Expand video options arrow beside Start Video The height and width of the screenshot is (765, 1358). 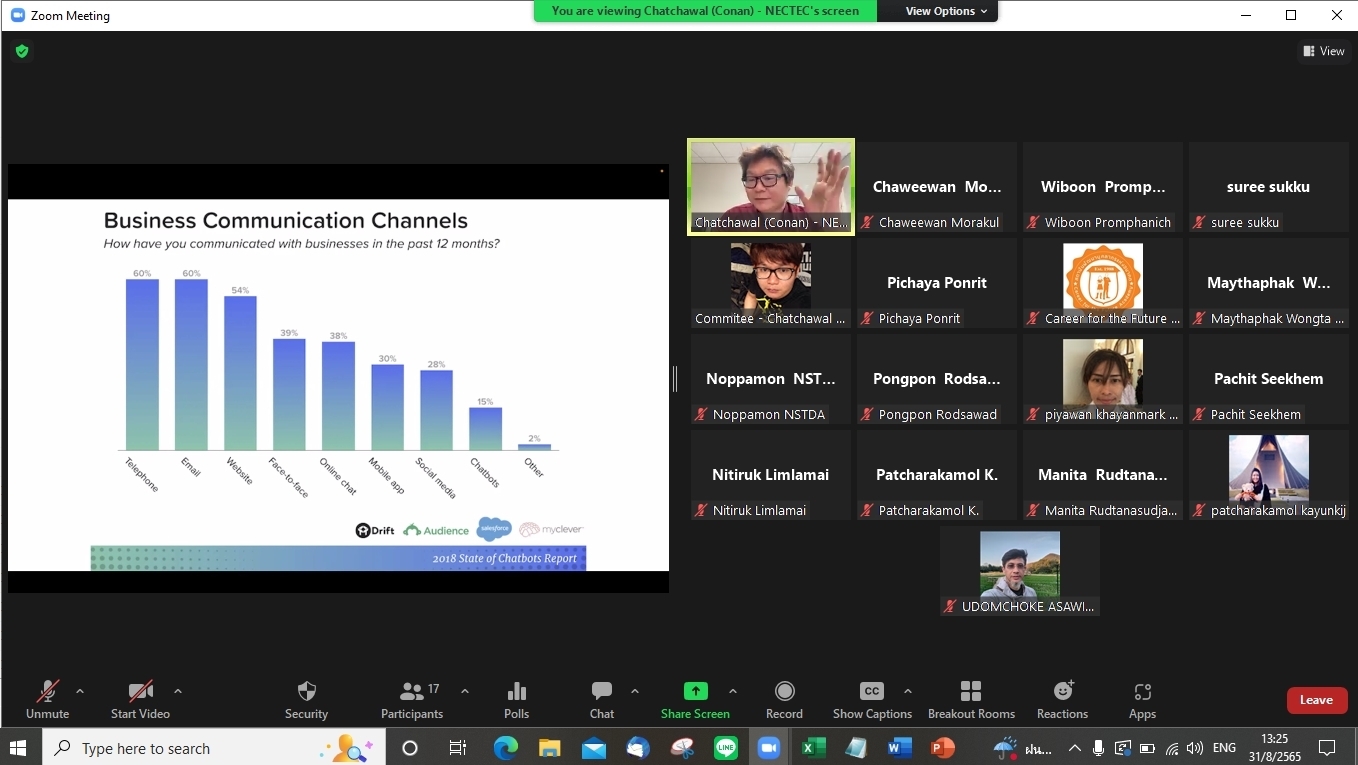178,691
